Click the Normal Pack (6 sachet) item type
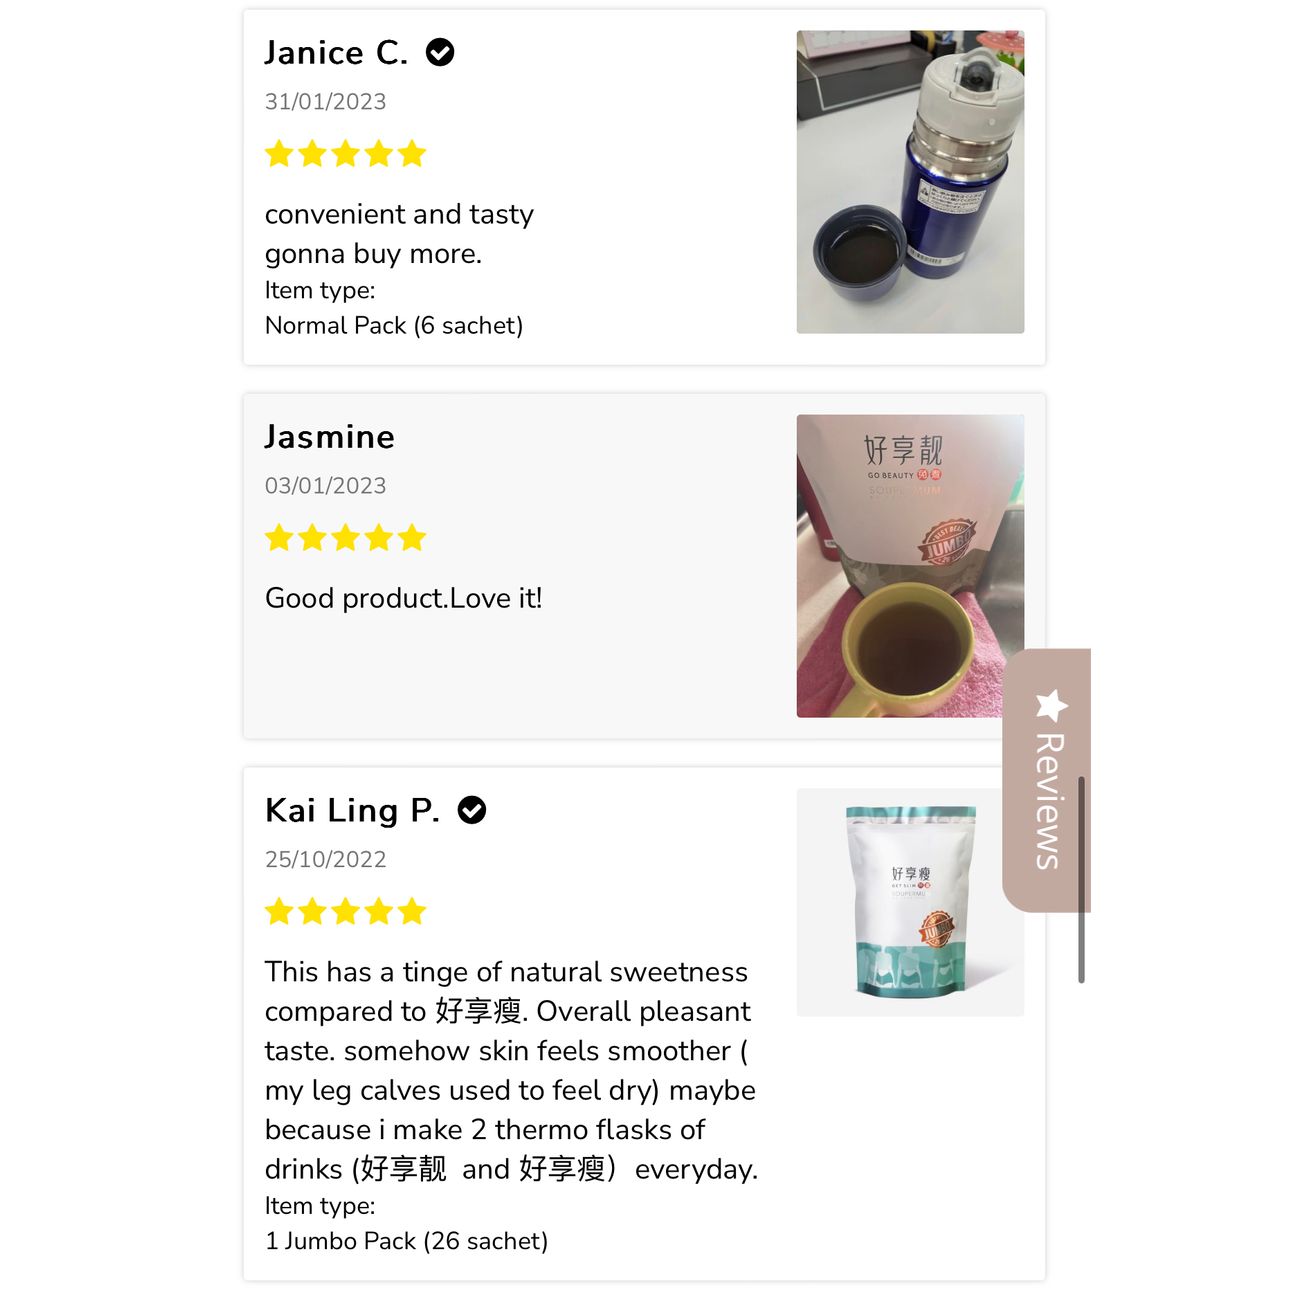Image resolution: width=1290 pixels, height=1290 pixels. [394, 326]
